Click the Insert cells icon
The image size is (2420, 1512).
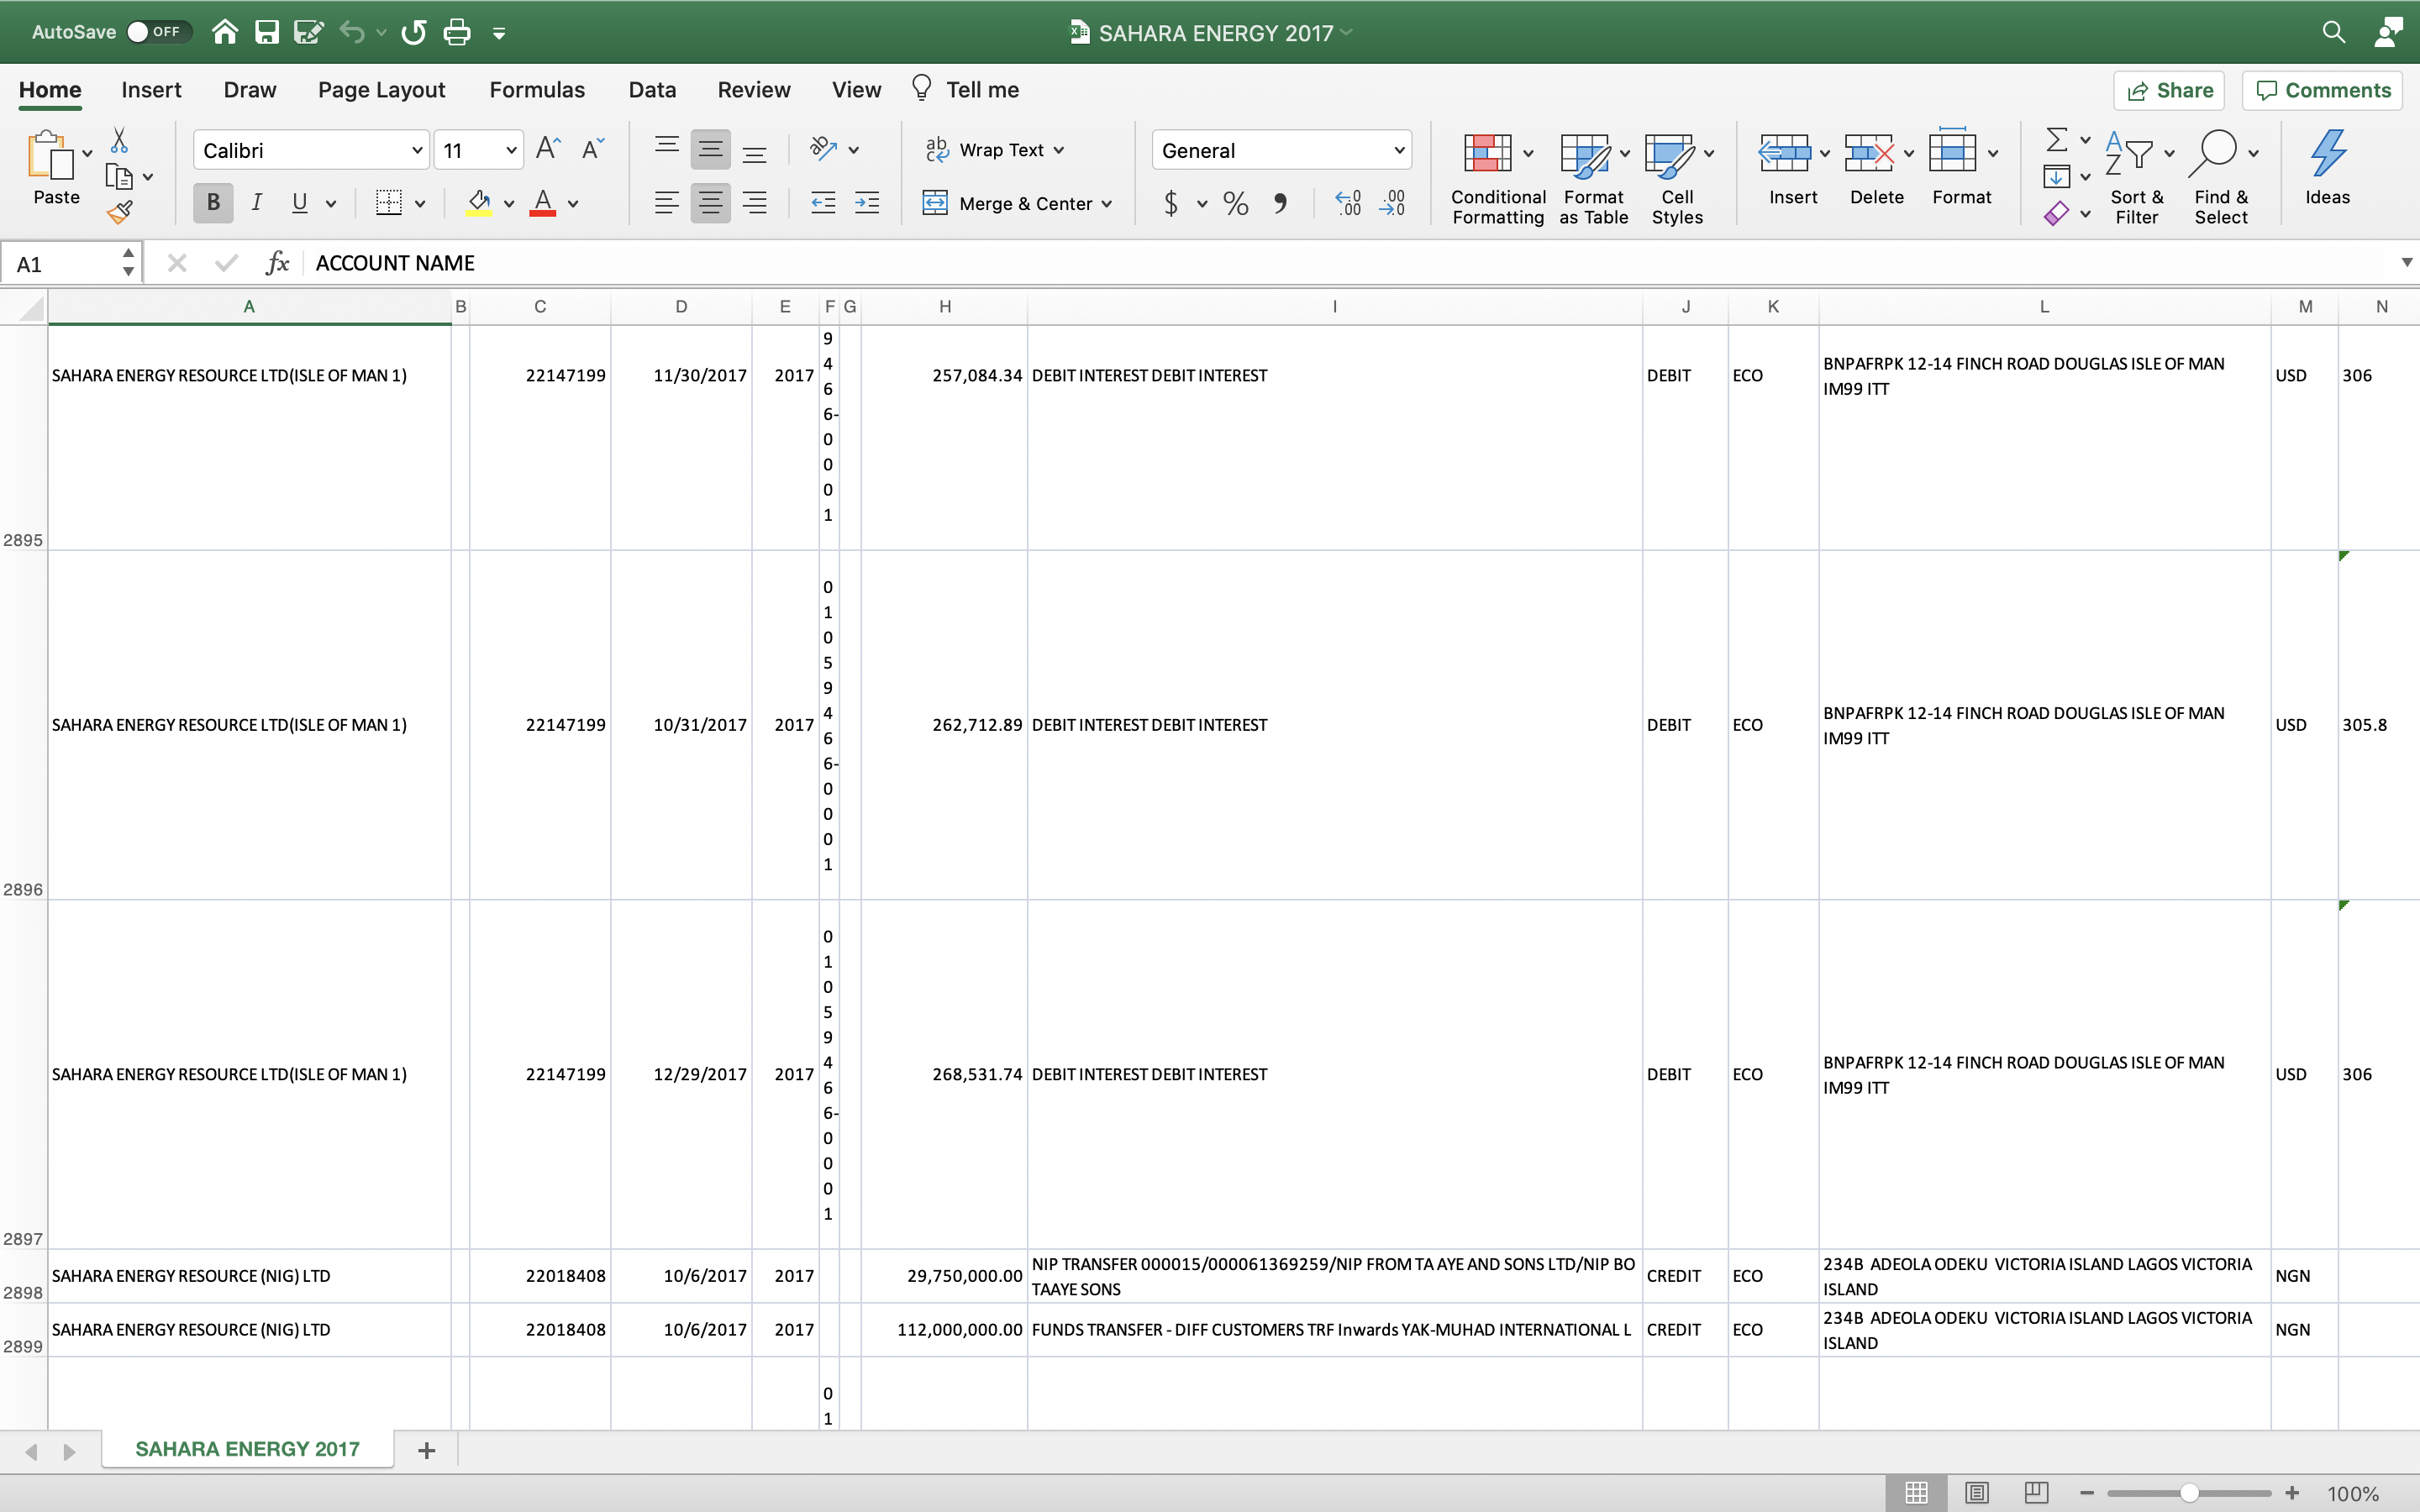click(x=1785, y=153)
